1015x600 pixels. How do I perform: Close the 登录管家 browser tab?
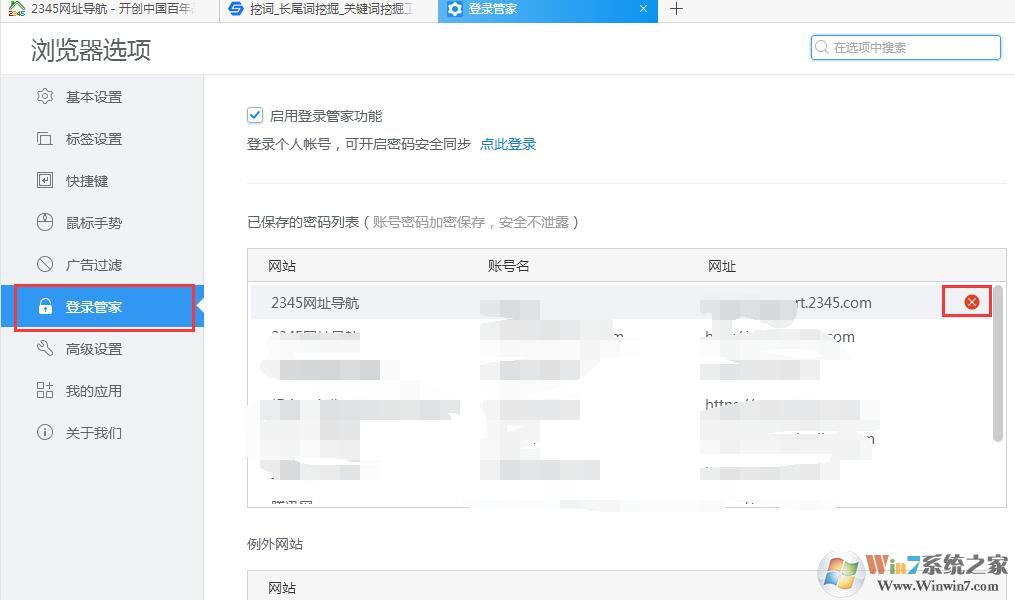(x=643, y=9)
